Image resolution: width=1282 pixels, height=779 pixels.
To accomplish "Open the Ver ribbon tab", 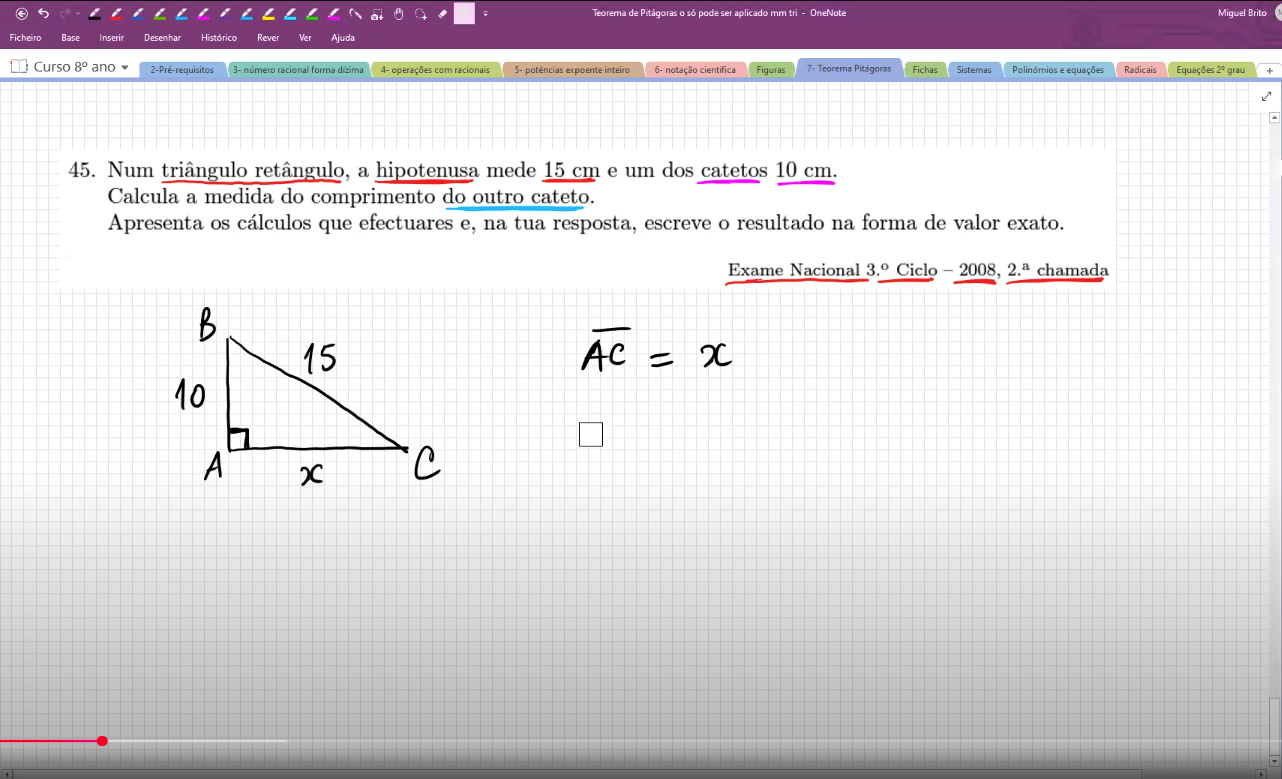I will 305,38.
